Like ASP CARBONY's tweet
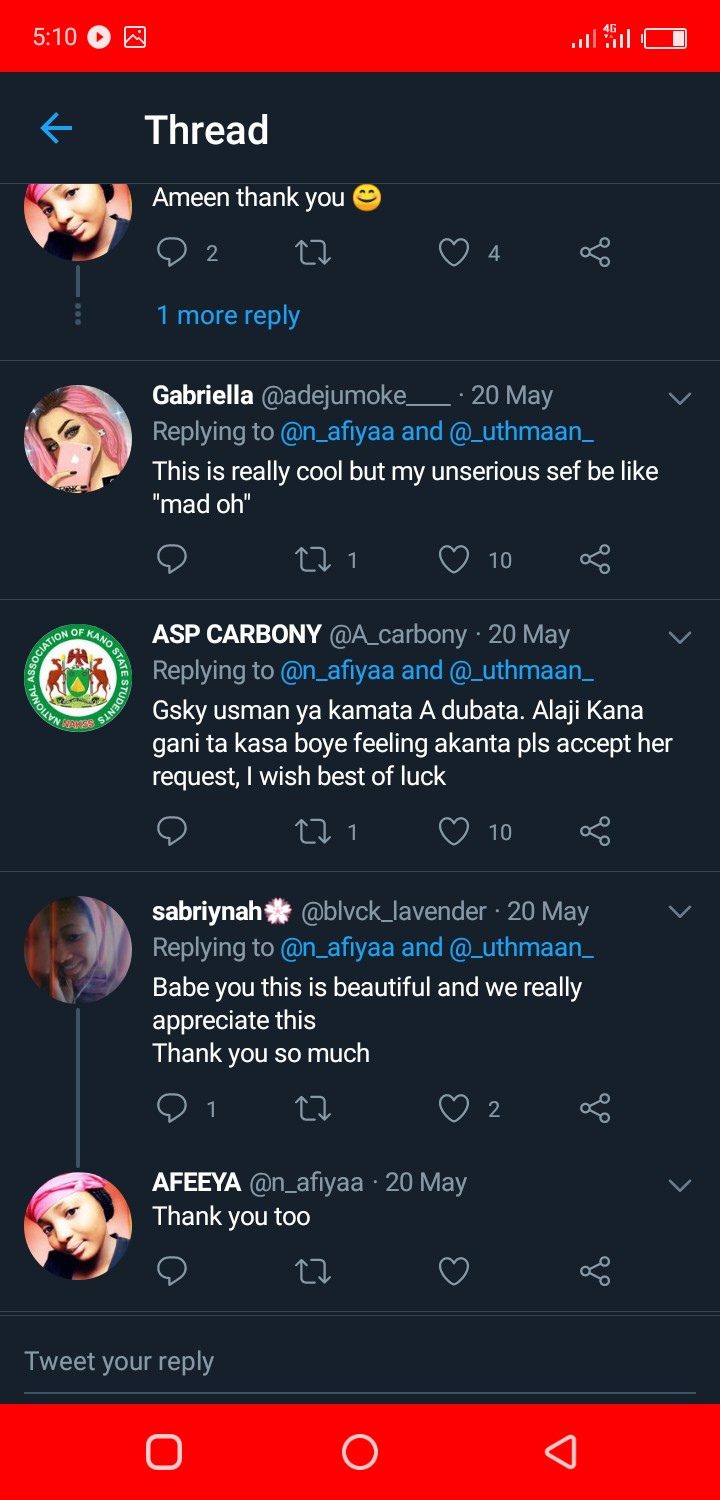This screenshot has height=1500, width=720. (x=454, y=831)
